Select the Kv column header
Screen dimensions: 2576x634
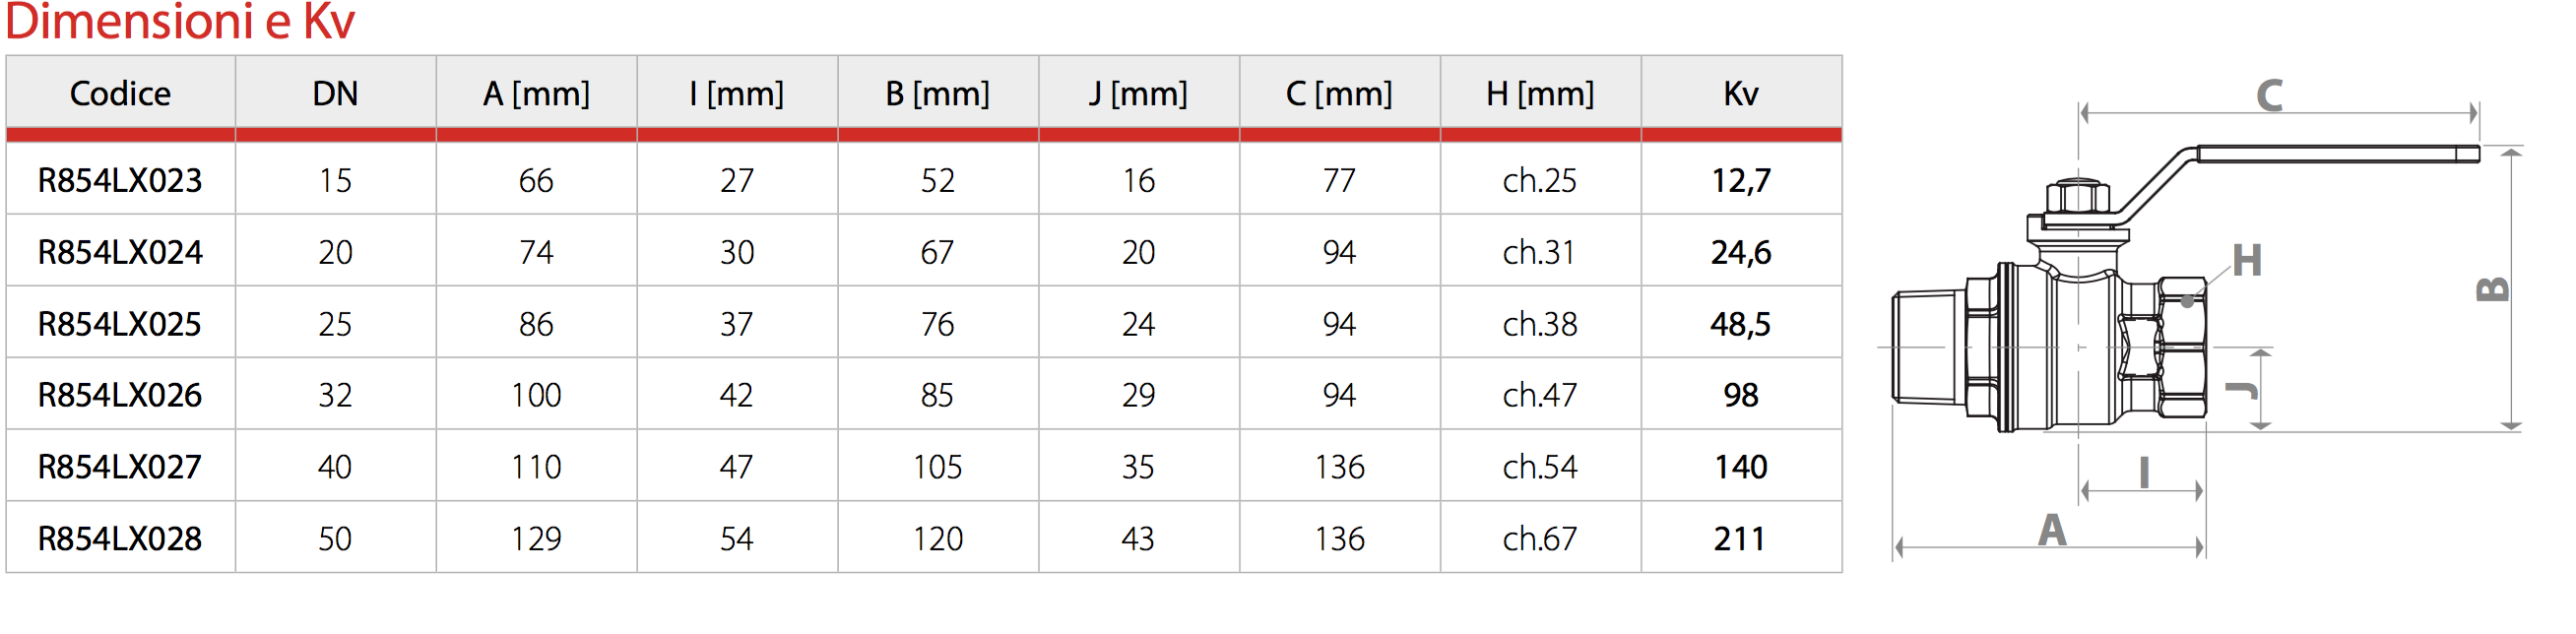pyautogui.click(x=1740, y=94)
